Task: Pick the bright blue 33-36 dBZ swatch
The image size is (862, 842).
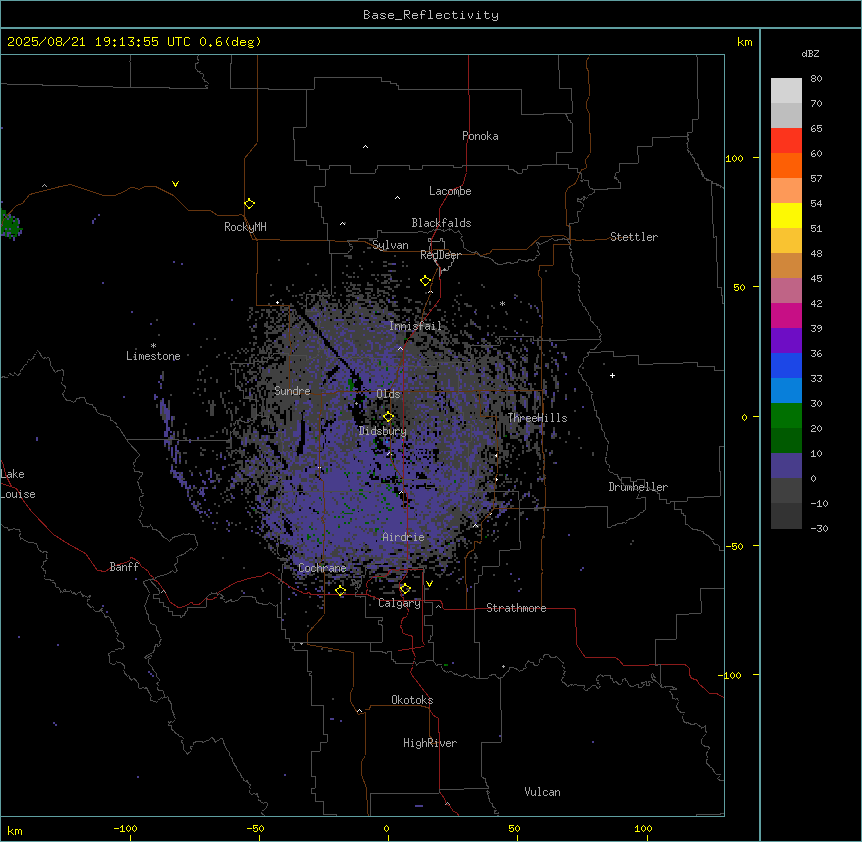Action: pos(786,365)
